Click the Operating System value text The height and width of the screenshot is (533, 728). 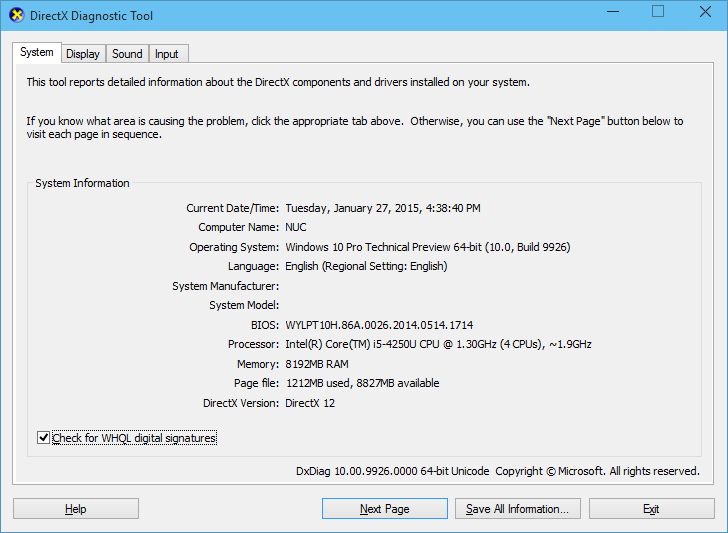tap(427, 247)
